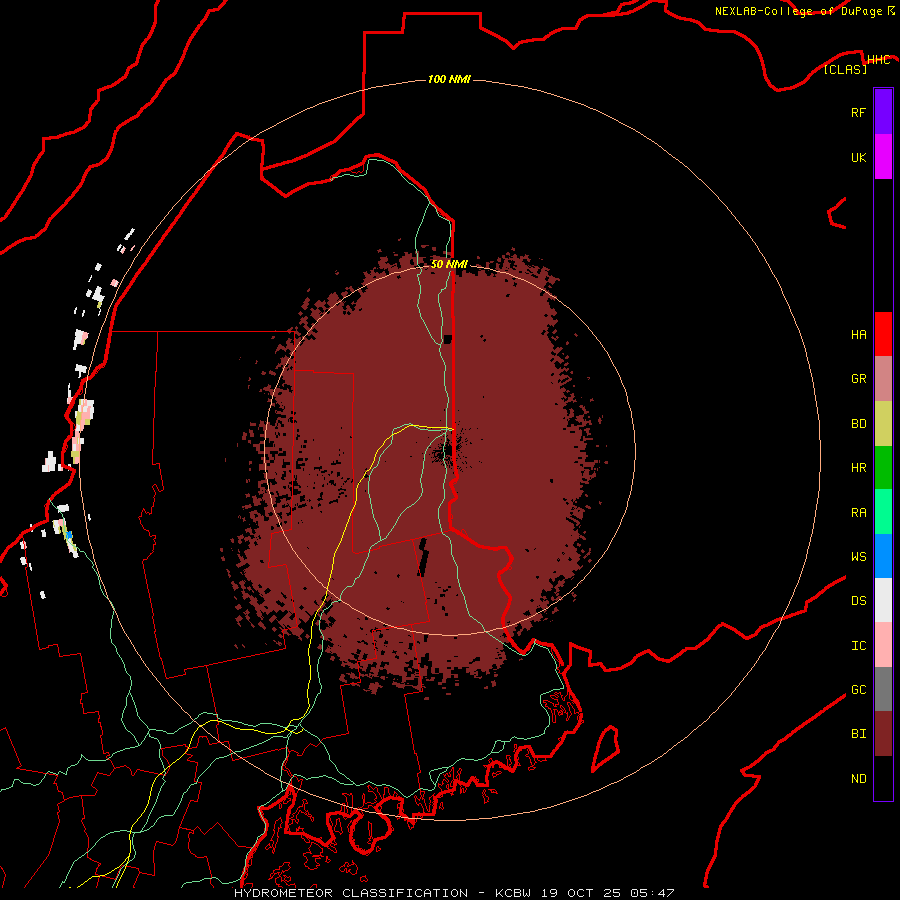Click the 50 NMI range ring label
The height and width of the screenshot is (900, 900).
449,264
